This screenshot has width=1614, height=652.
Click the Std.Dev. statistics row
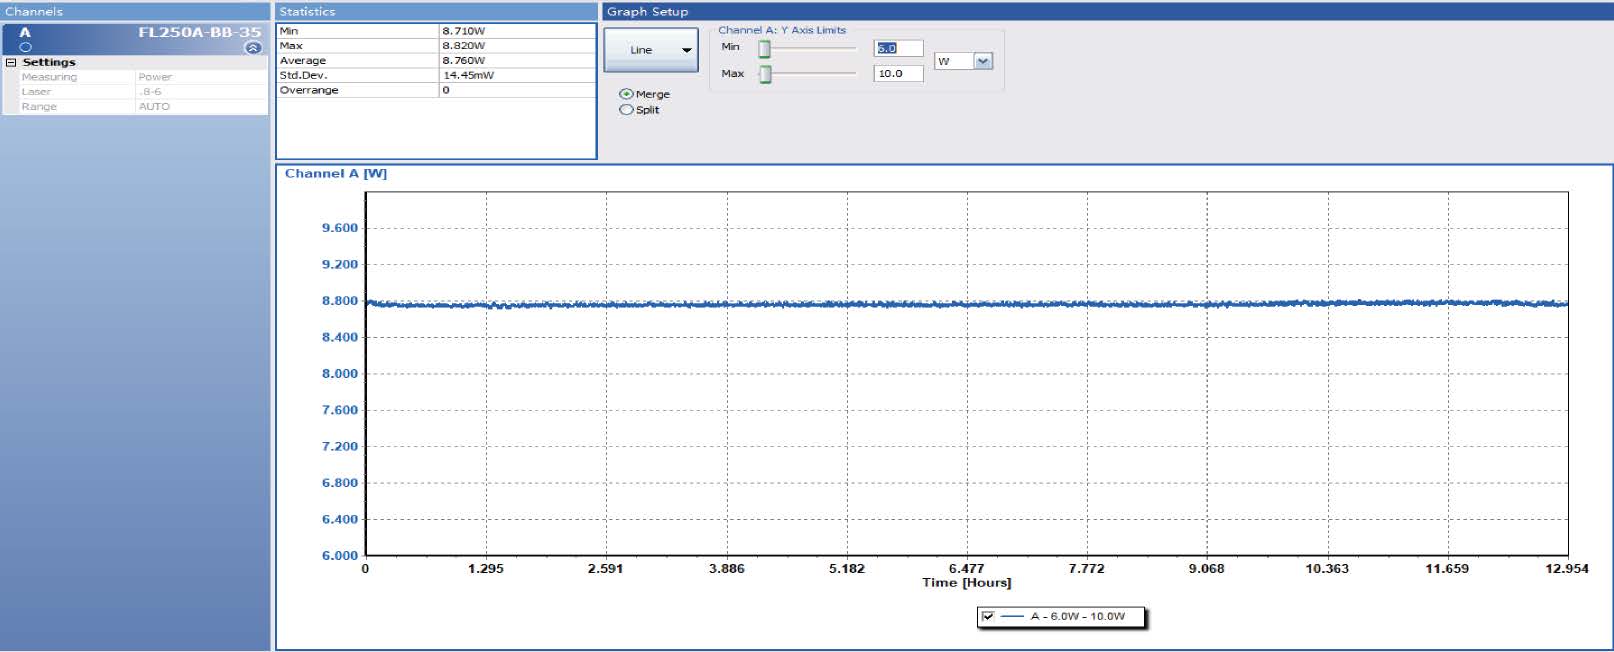tap(356, 75)
